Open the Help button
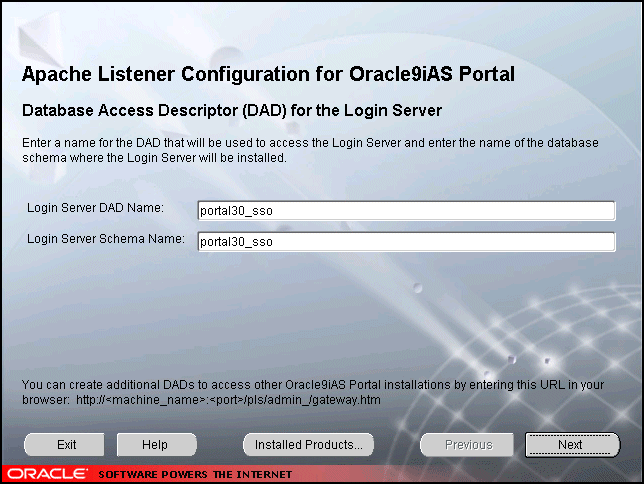This screenshot has height=484, width=644. click(156, 445)
